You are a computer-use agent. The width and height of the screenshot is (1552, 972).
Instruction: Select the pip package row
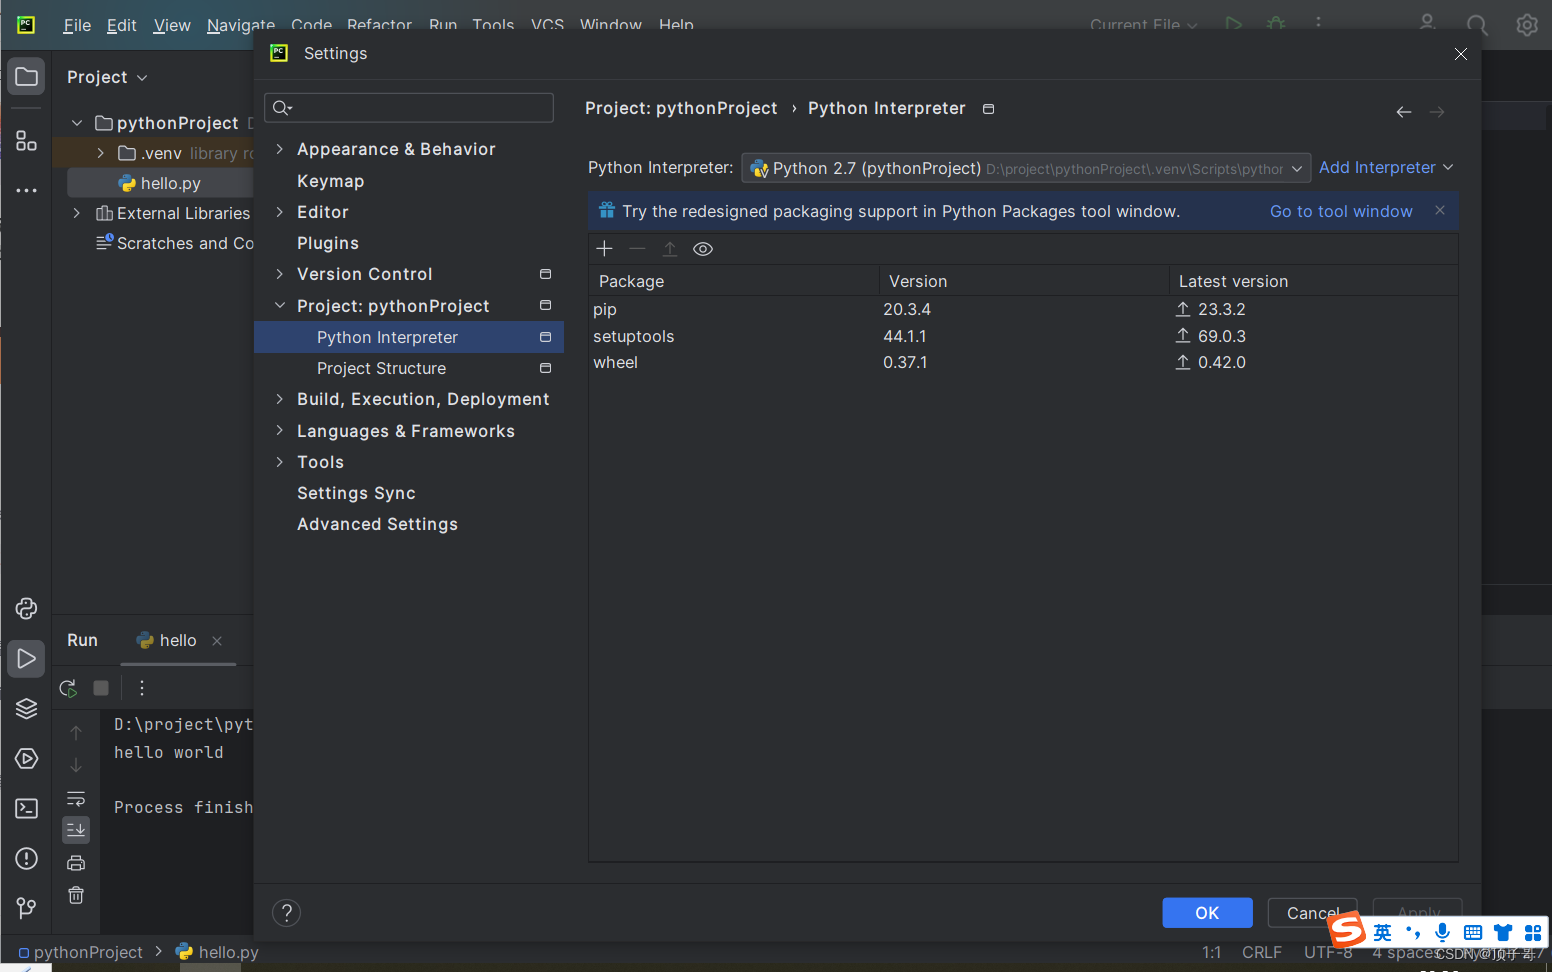tap(1023, 309)
